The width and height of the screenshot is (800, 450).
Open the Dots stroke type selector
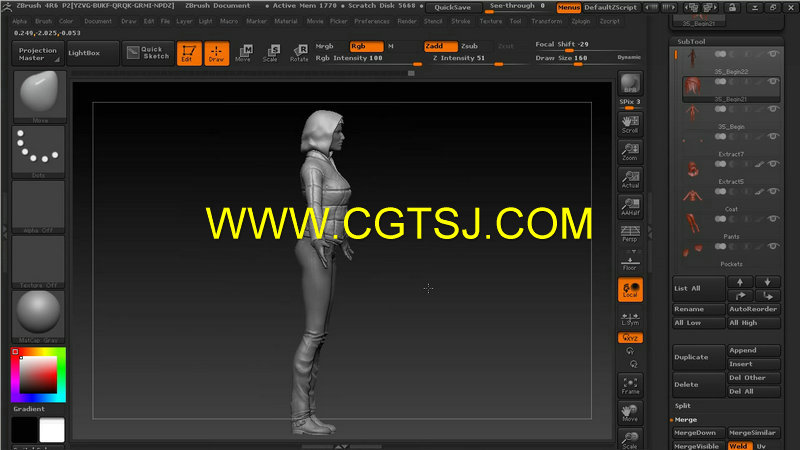[x=39, y=152]
